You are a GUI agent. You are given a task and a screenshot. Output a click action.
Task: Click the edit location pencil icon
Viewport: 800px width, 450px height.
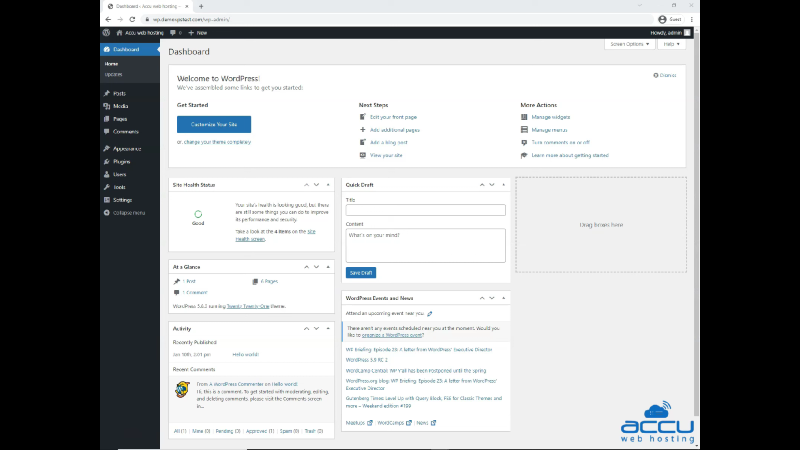(429, 313)
